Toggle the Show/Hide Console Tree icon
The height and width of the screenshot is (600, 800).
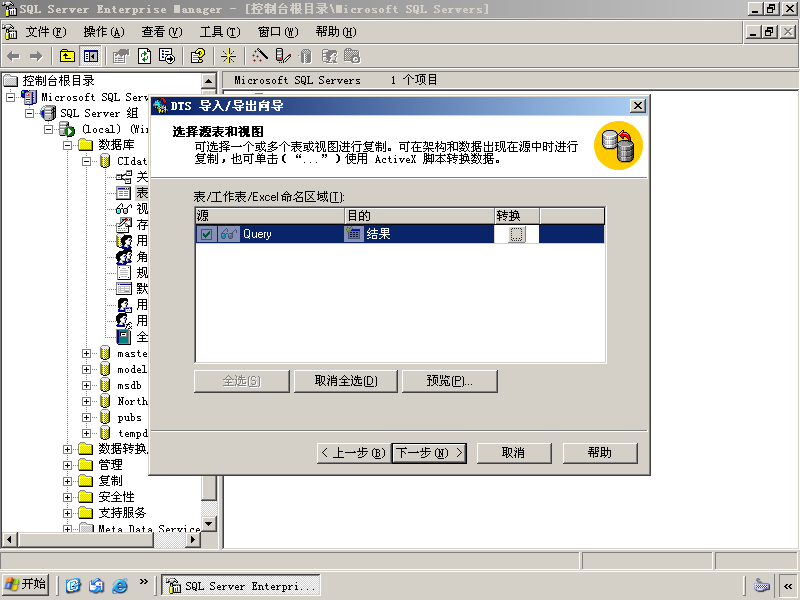[x=91, y=56]
